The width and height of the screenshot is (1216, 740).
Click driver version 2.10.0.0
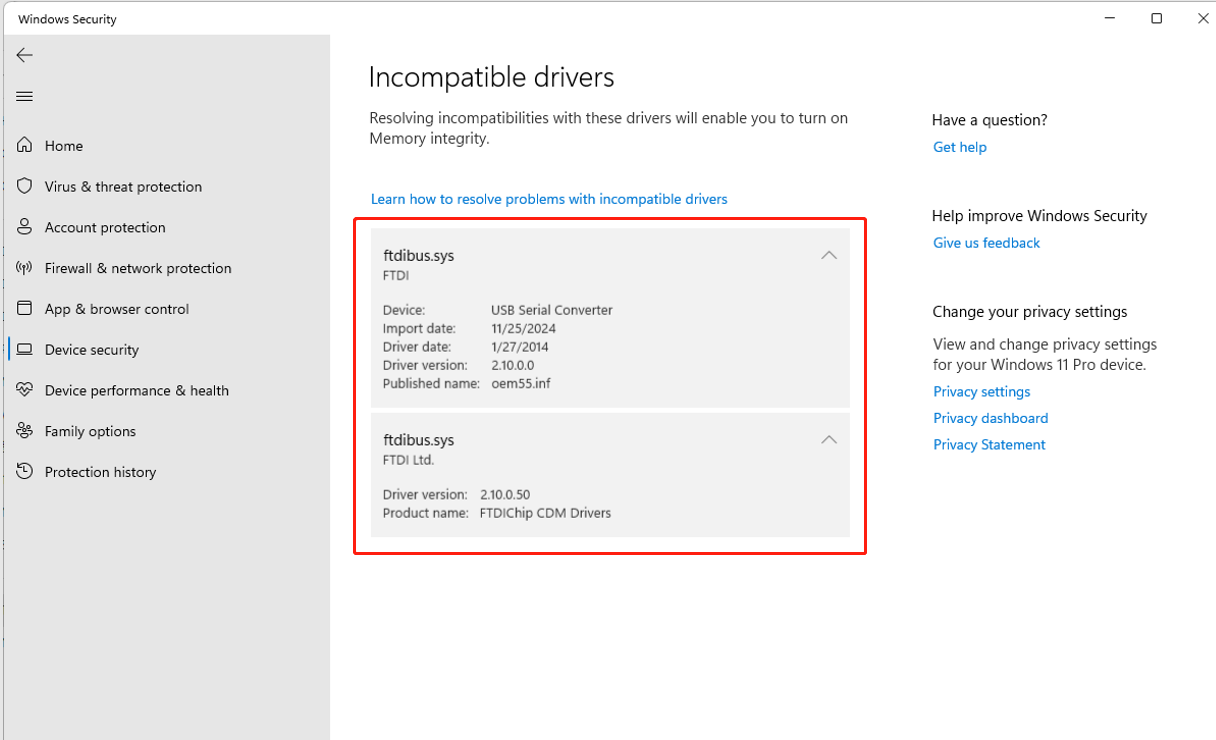coord(515,365)
